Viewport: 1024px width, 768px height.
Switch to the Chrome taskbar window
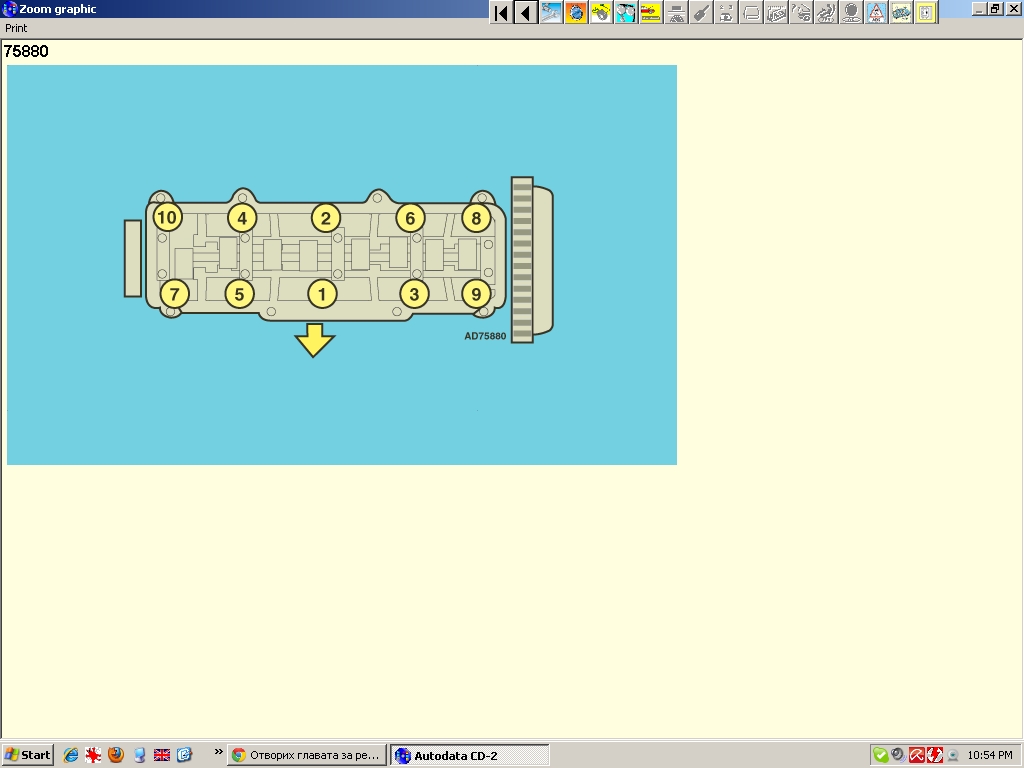point(305,755)
